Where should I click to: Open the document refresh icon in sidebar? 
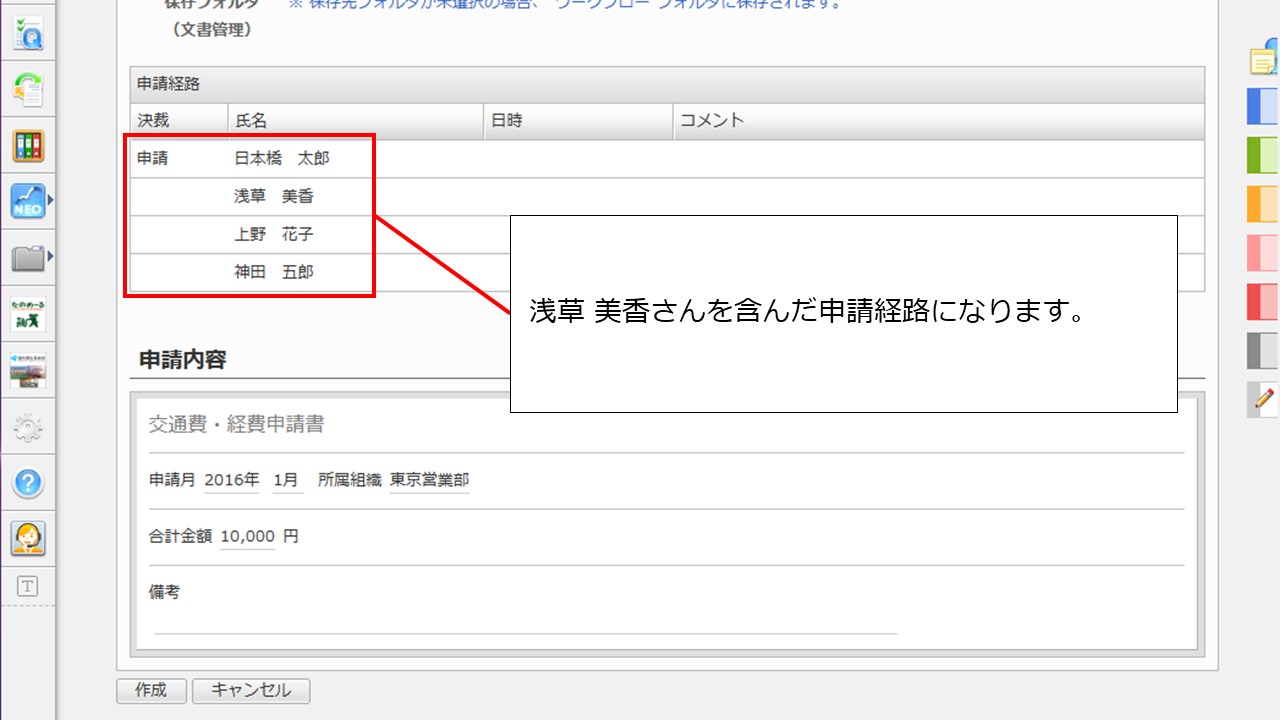(28, 90)
